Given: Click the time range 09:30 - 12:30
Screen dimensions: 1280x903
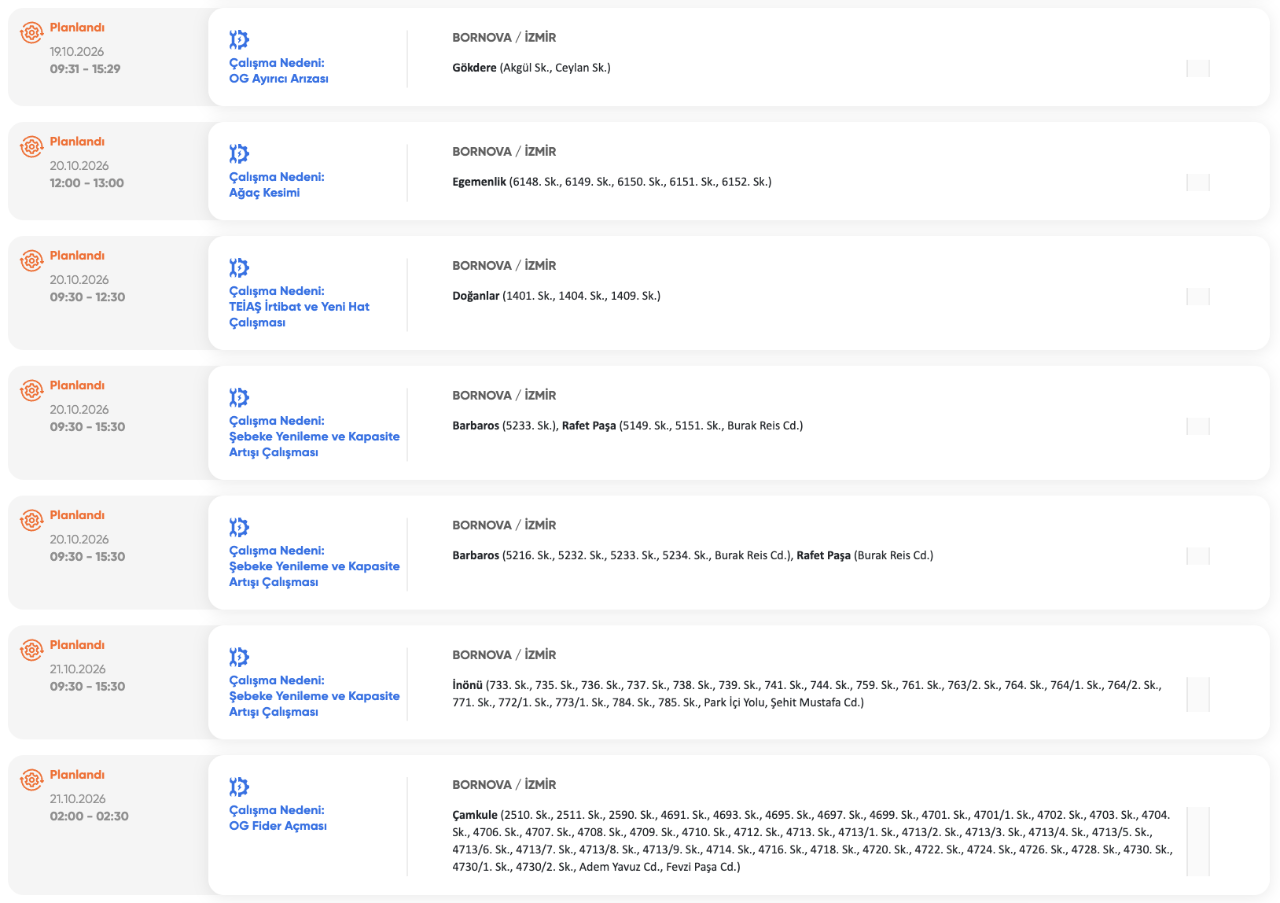Looking at the screenshot, I should (87, 297).
